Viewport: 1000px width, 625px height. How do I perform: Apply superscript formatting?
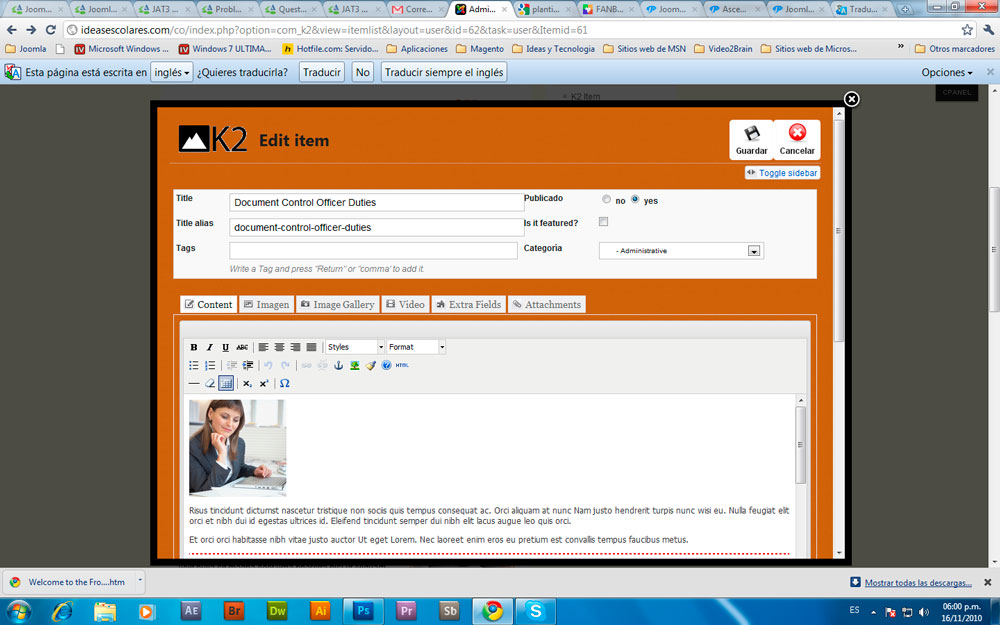[264, 383]
